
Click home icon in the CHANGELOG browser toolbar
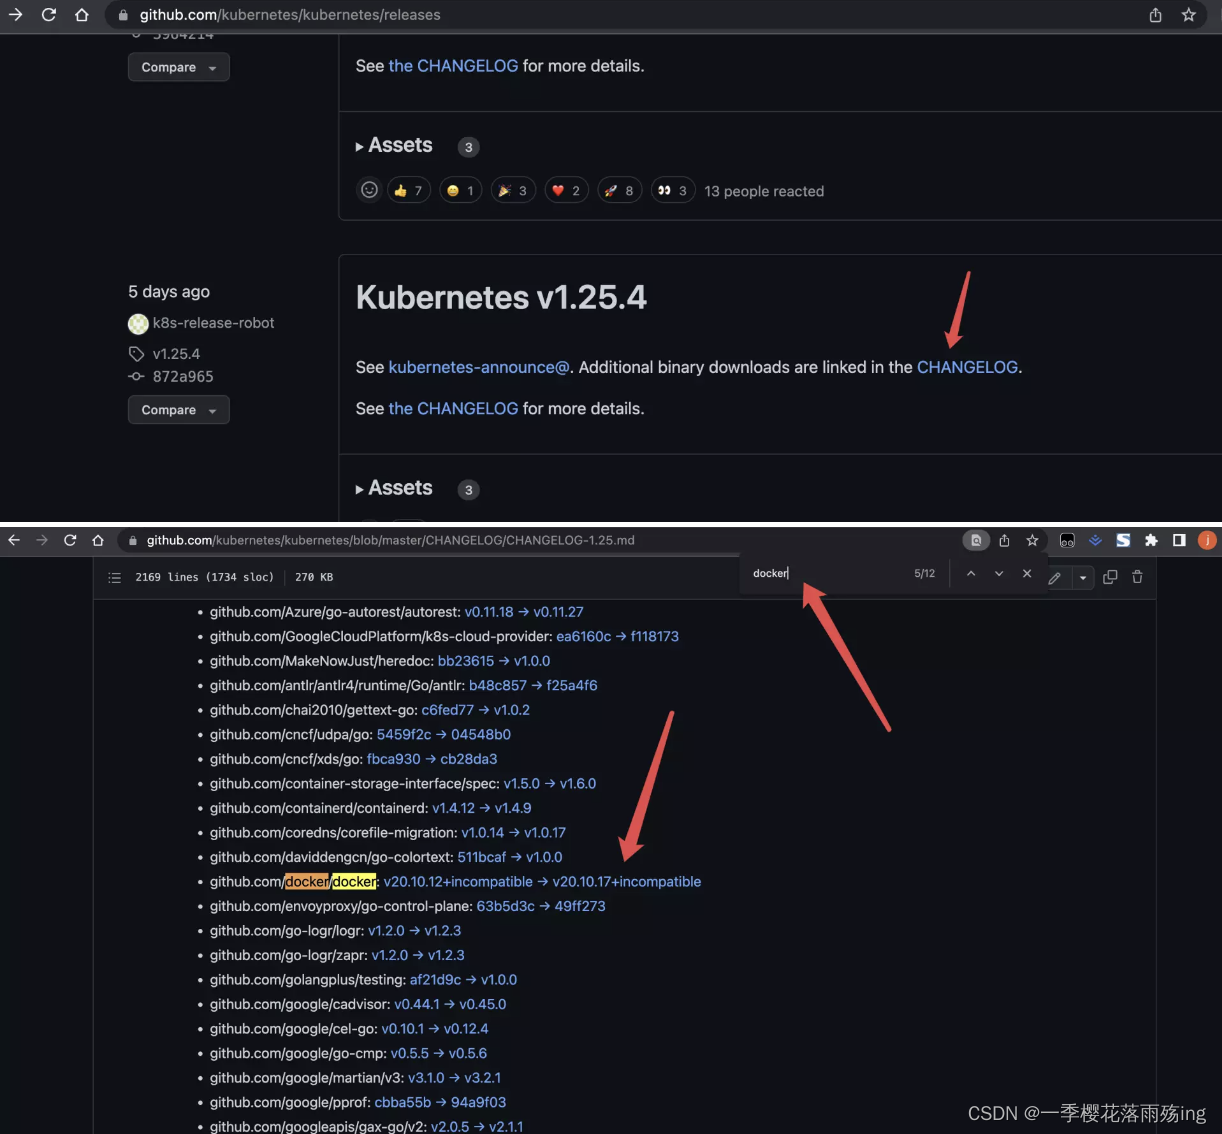click(98, 540)
